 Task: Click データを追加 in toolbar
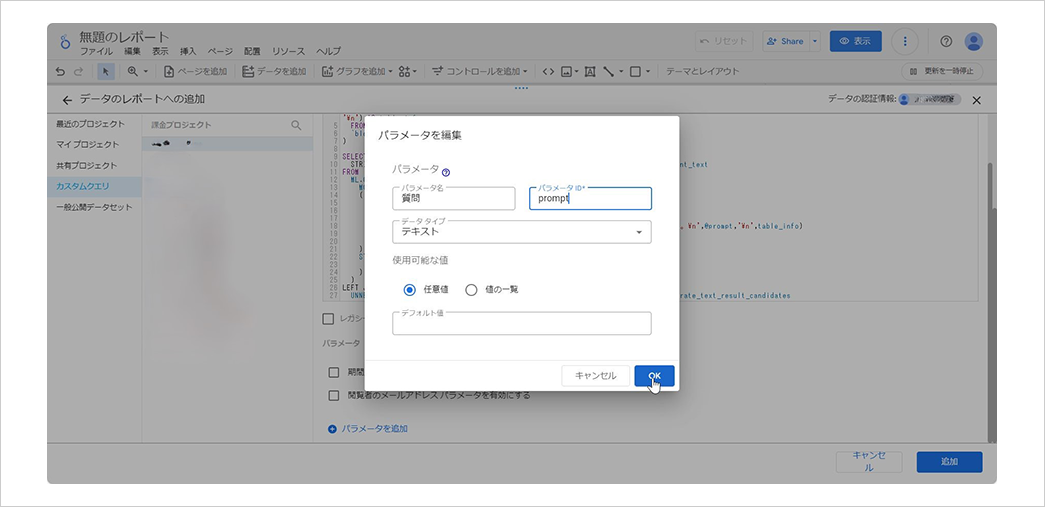click(274, 71)
